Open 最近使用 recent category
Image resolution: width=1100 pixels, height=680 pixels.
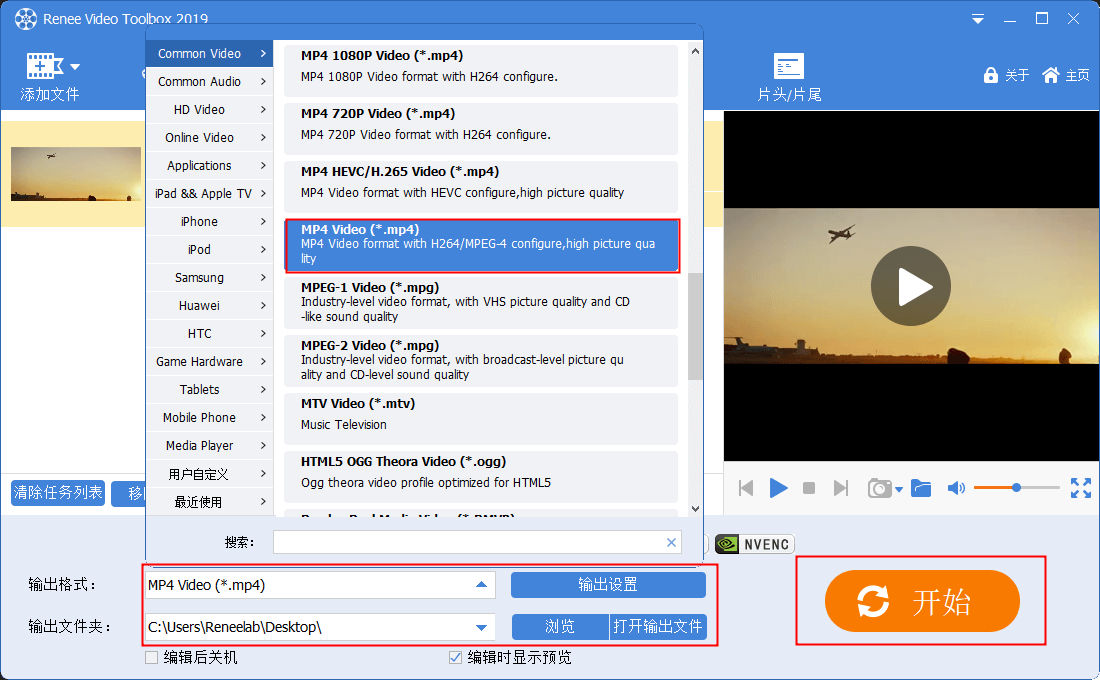210,502
